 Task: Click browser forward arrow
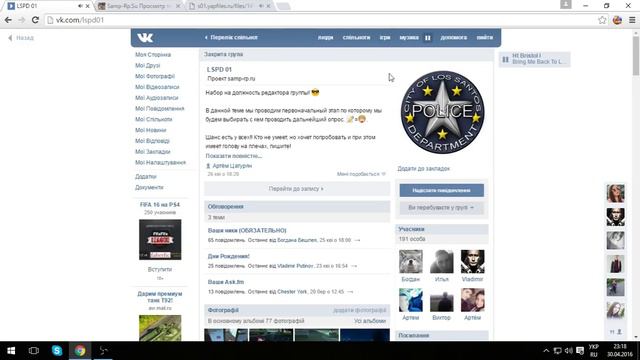coord(22,20)
